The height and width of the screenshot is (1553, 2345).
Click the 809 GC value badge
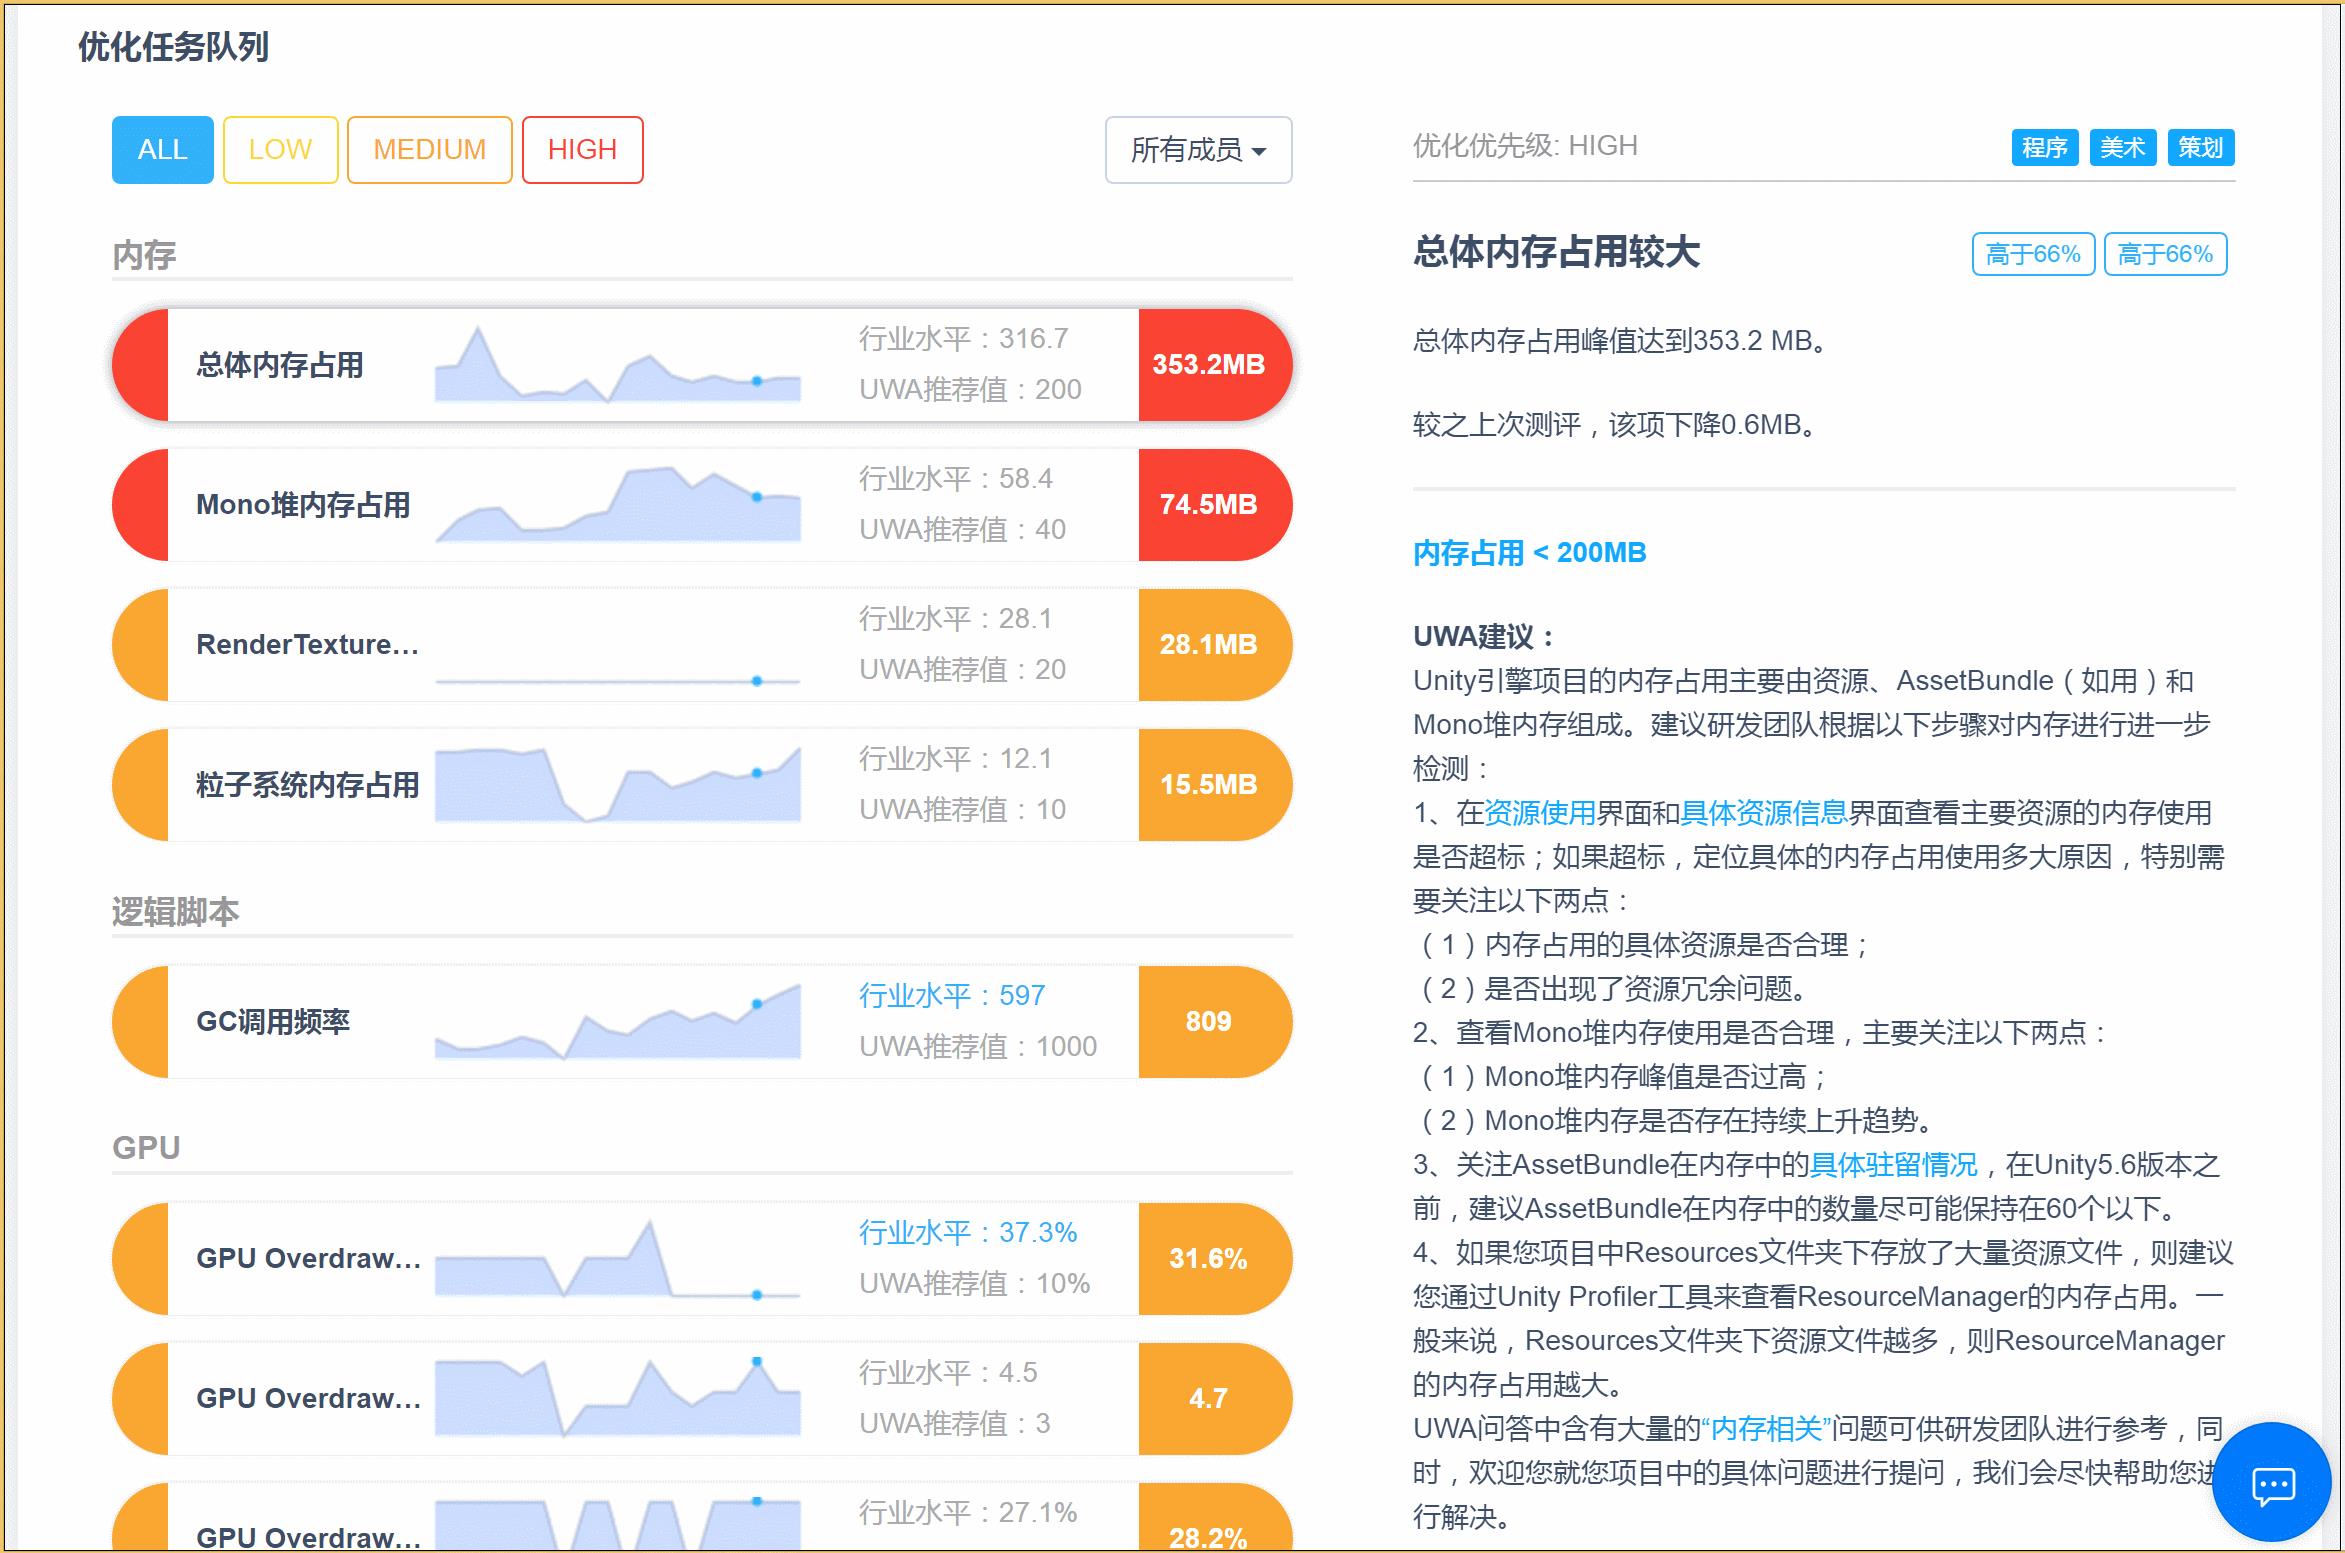pos(1215,1022)
